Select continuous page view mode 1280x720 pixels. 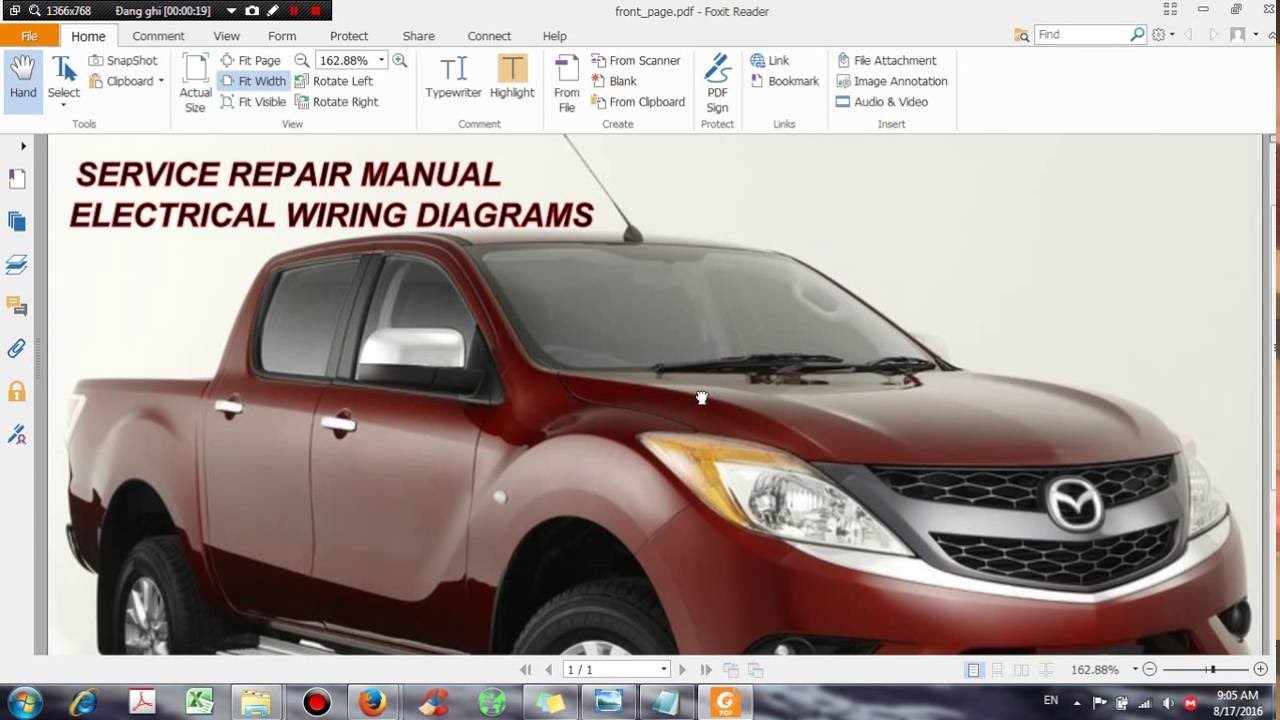[997, 670]
